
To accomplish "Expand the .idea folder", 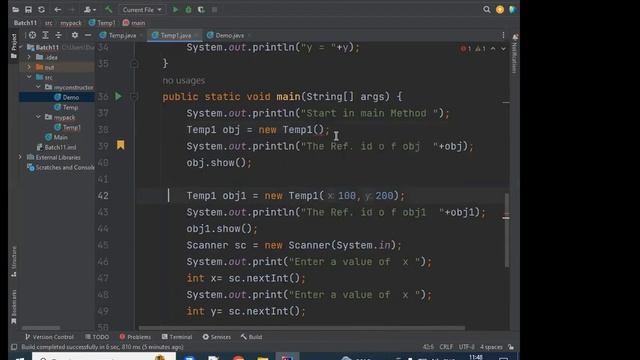I will (29, 57).
